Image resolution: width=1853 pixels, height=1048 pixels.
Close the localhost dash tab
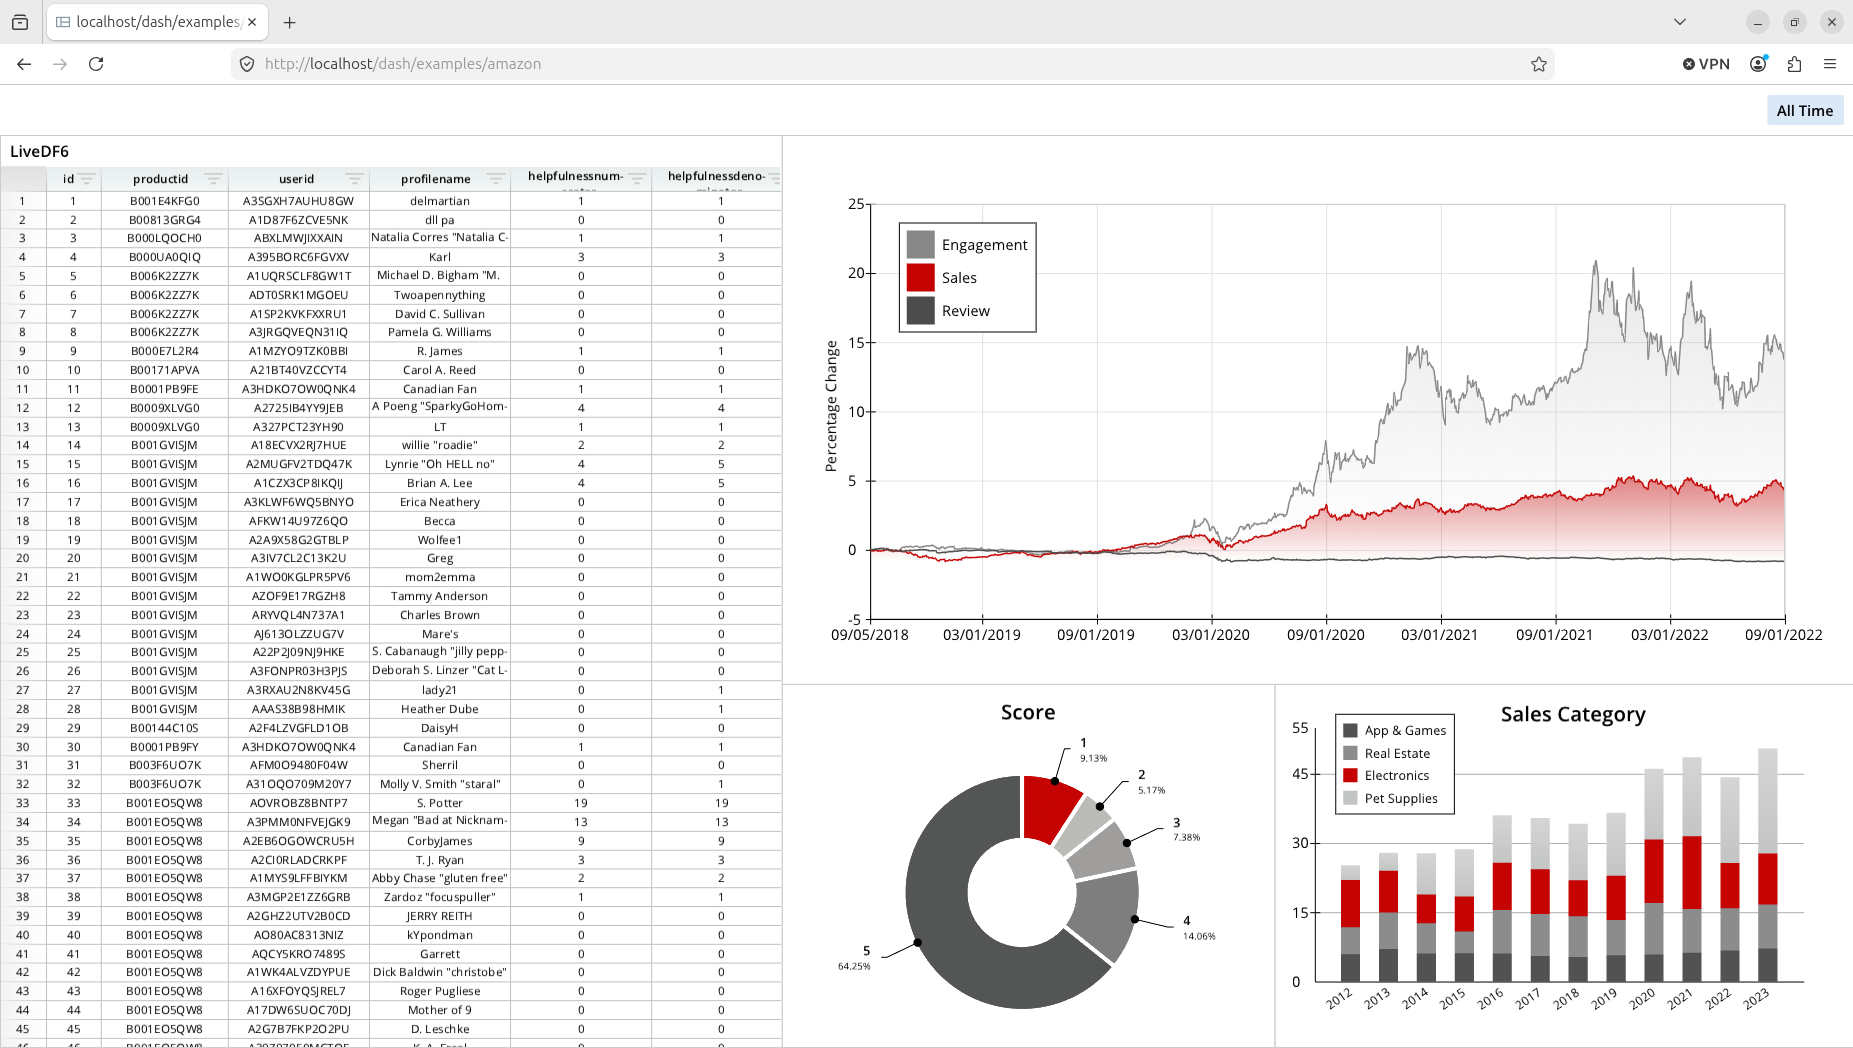[x=252, y=22]
